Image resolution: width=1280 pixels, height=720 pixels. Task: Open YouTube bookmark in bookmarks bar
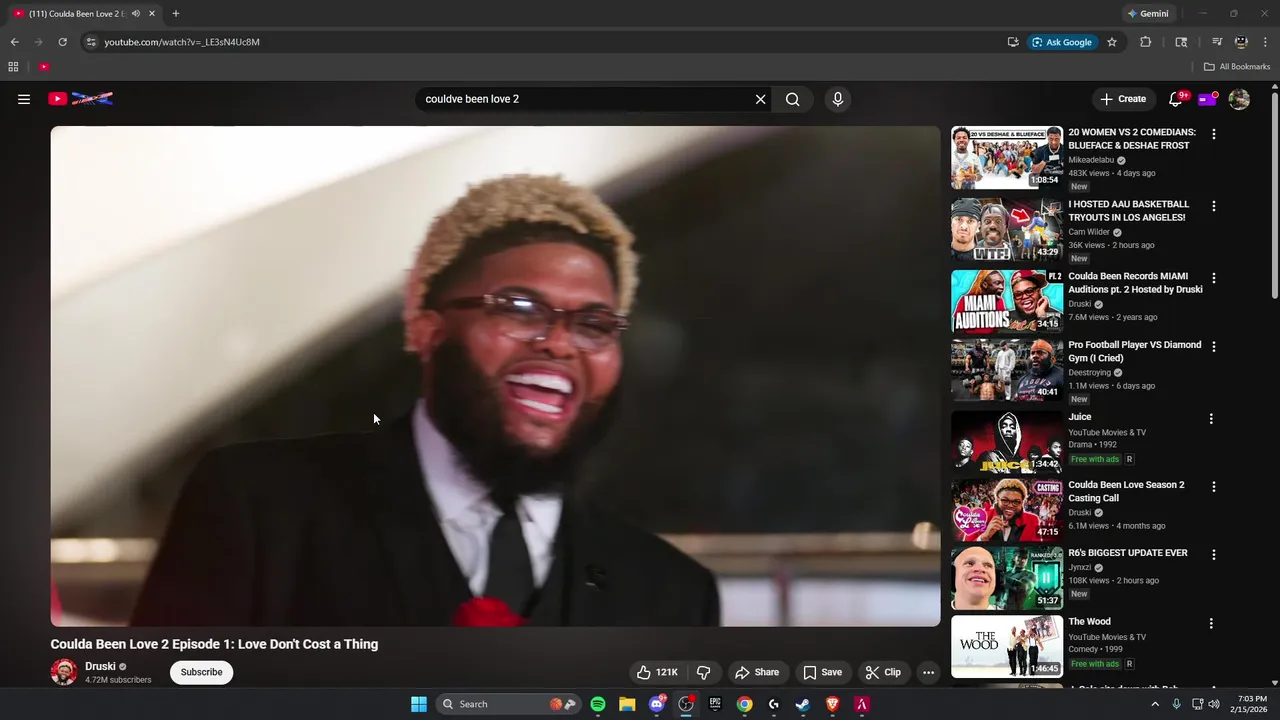coord(44,67)
